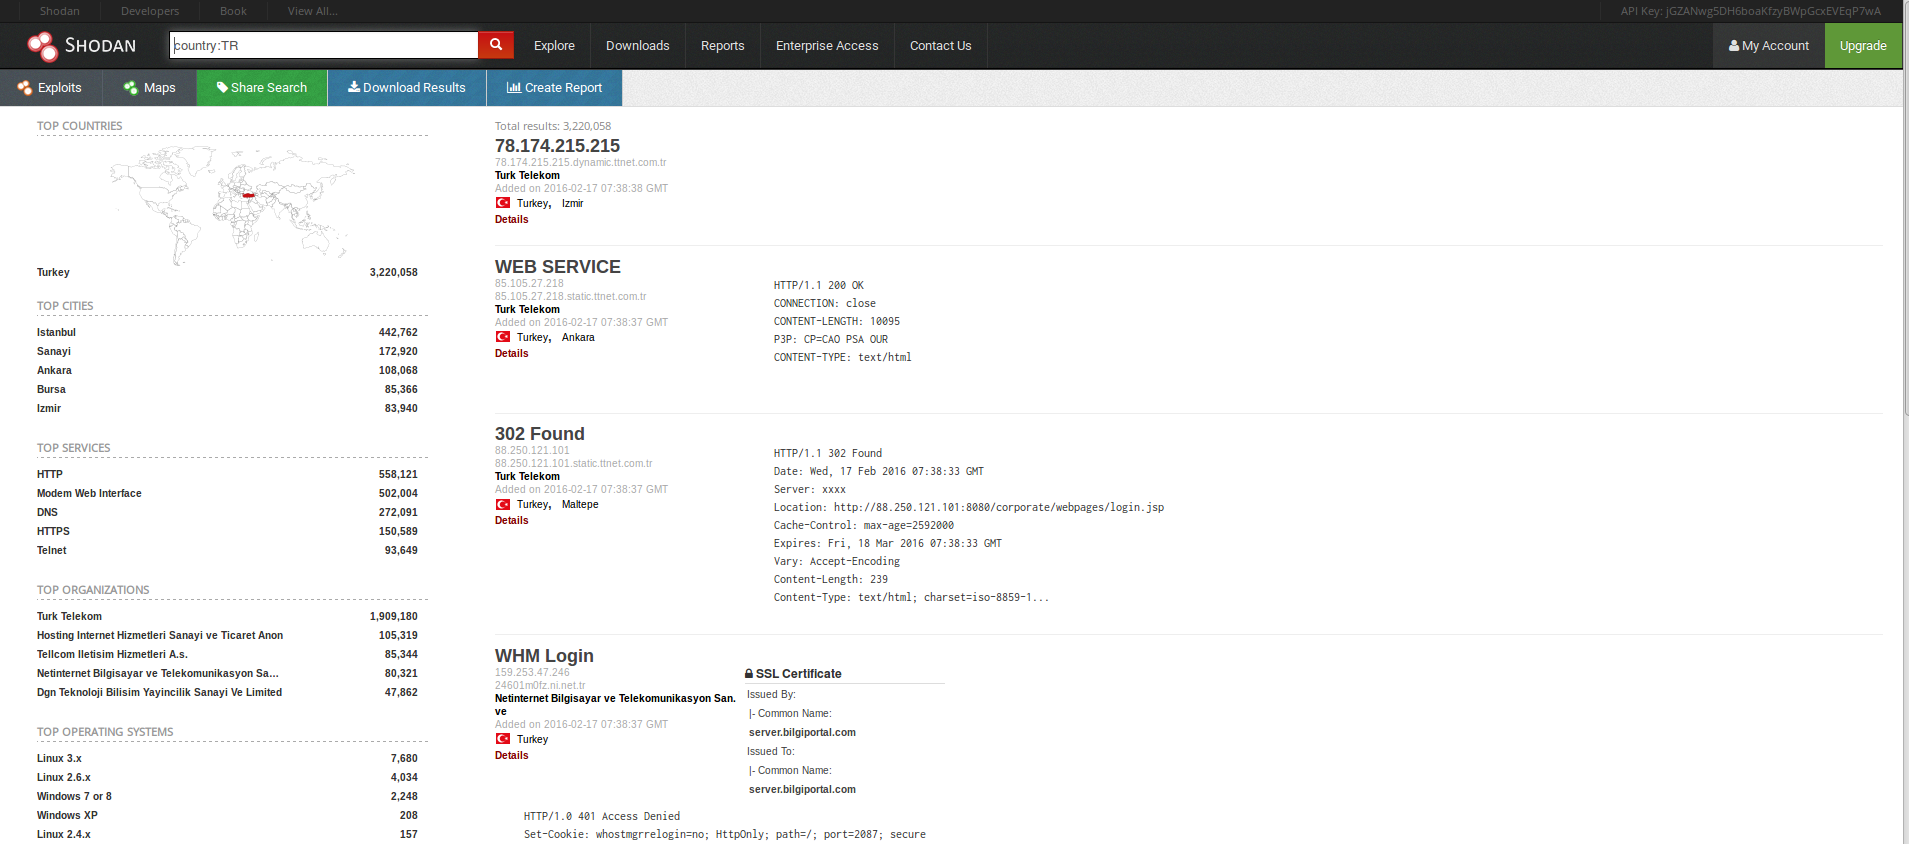Open My Account menu
This screenshot has height=844, width=1909.
1769,46
